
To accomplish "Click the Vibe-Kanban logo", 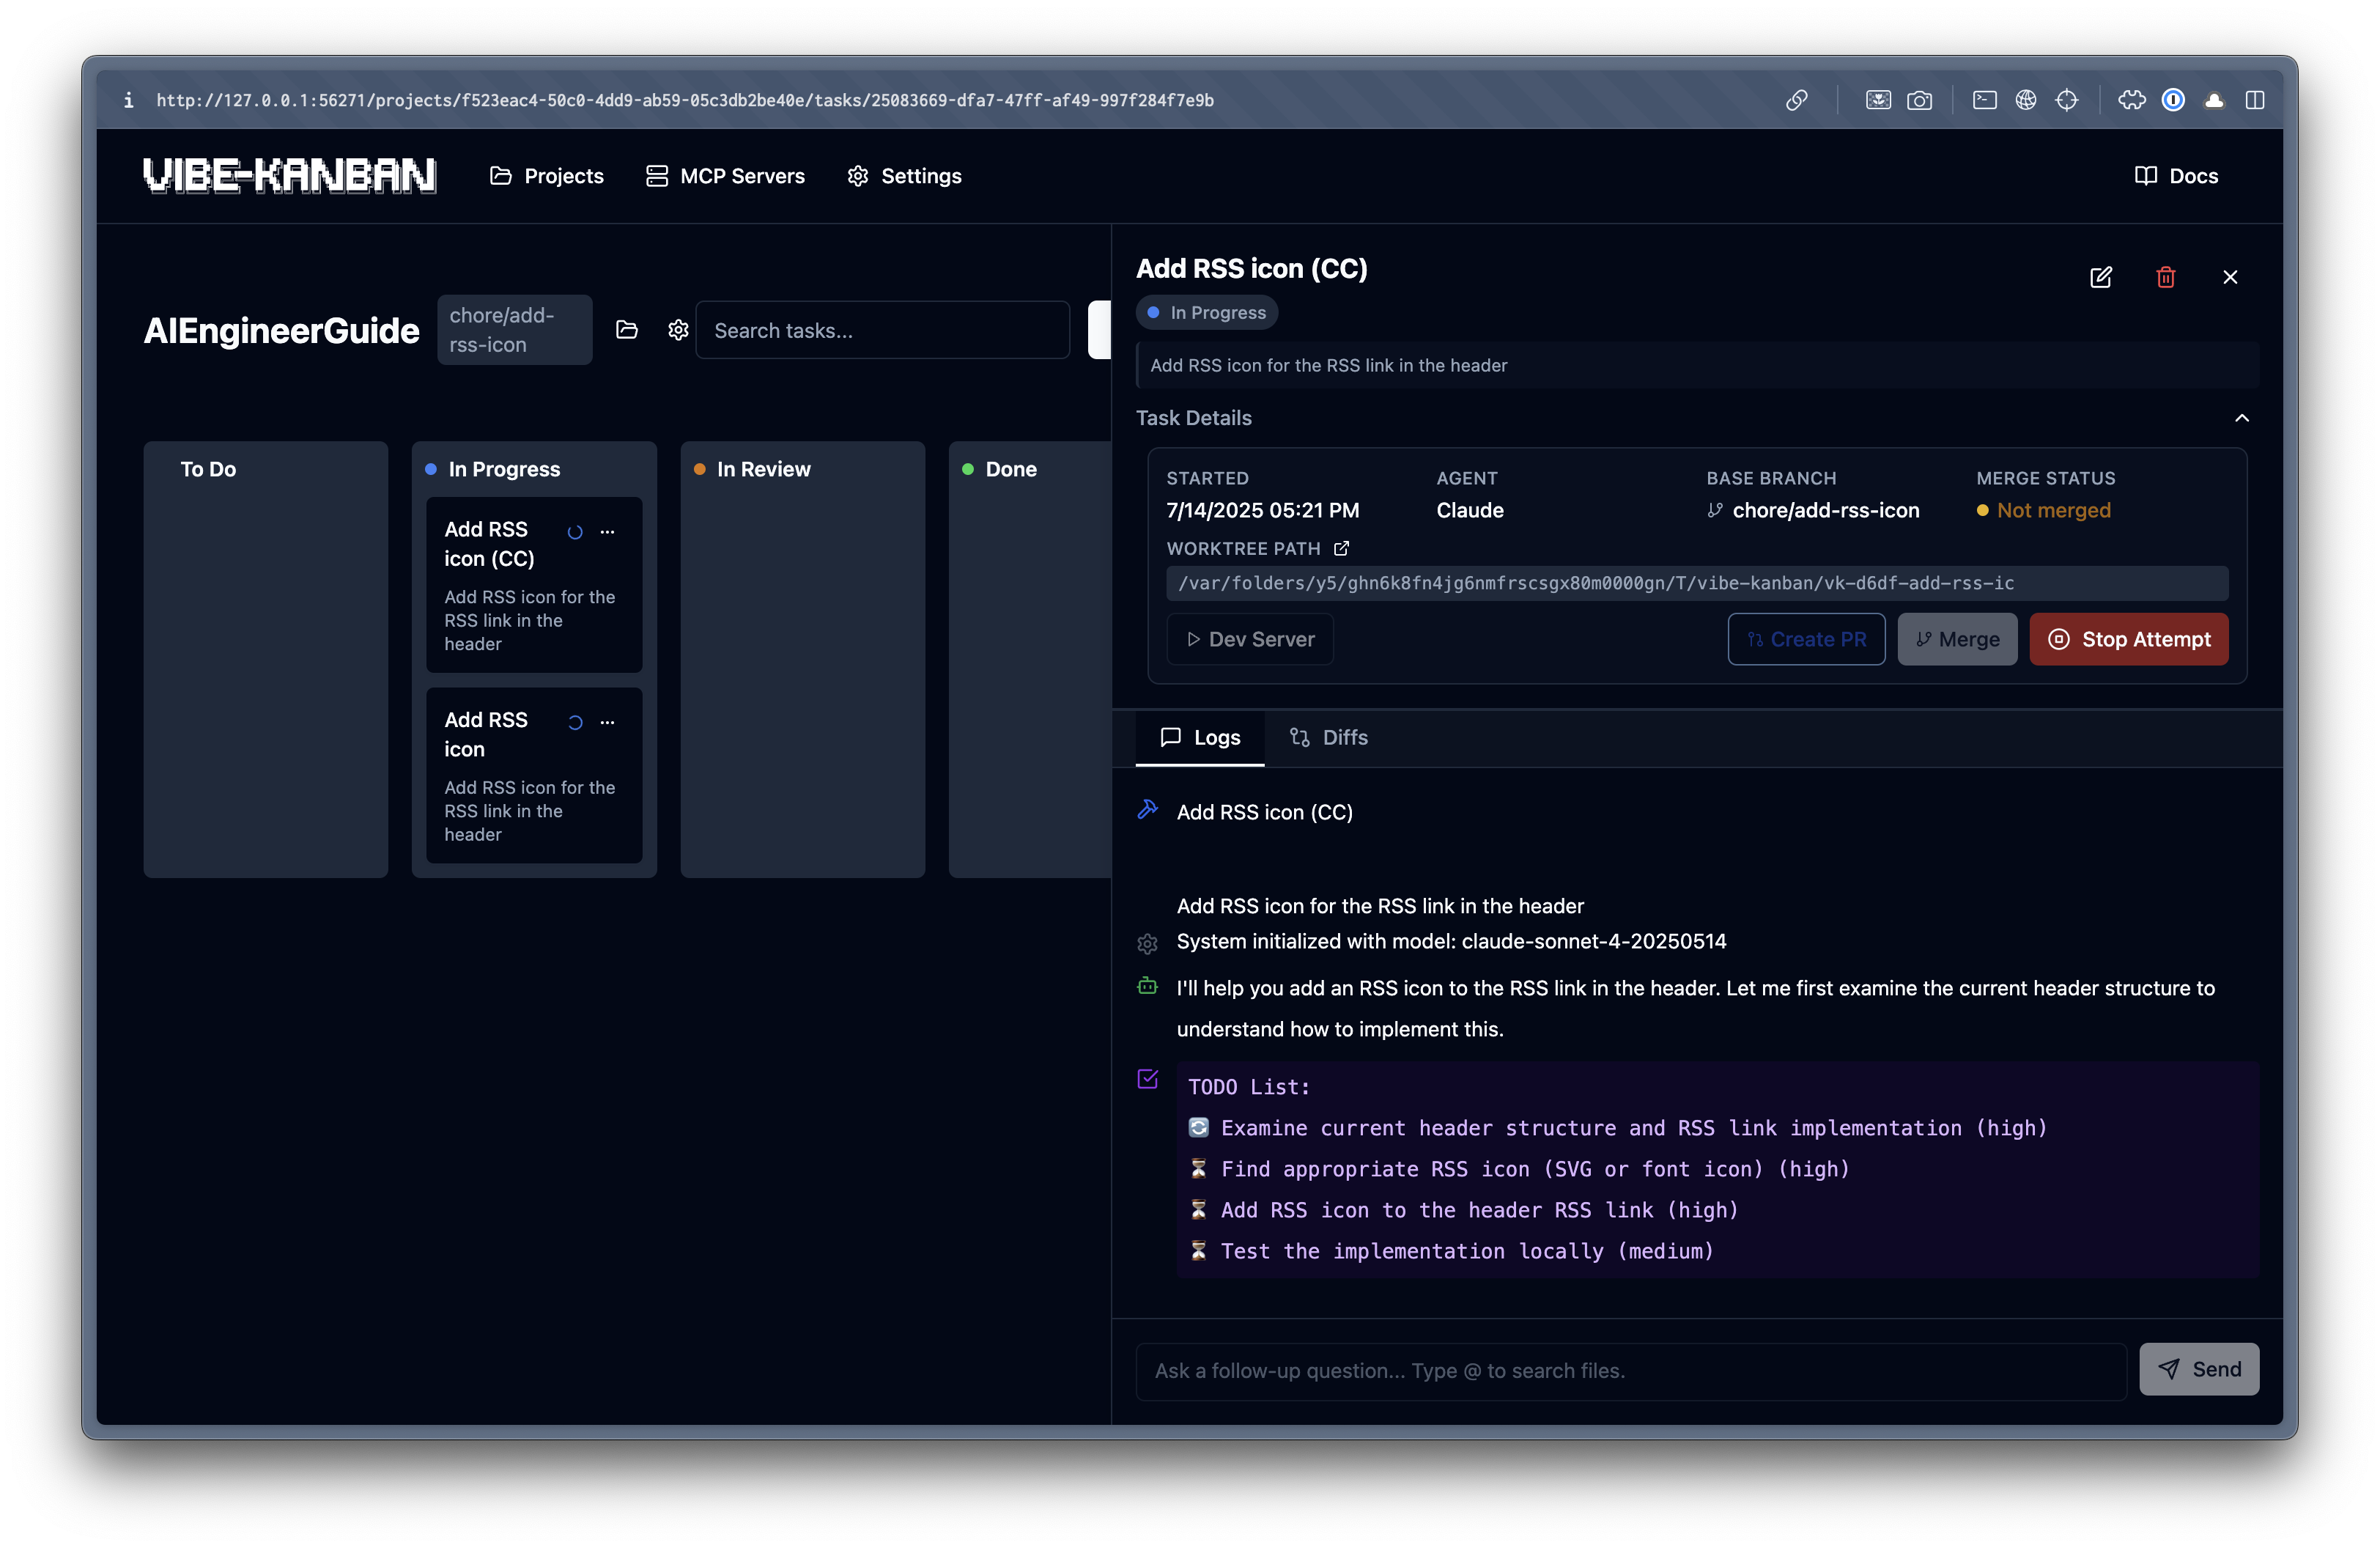I will (x=289, y=176).
